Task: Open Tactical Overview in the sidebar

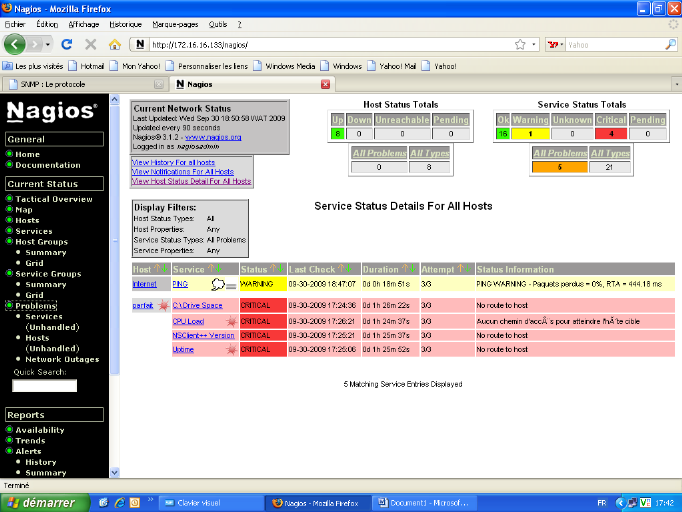Action: point(54,199)
